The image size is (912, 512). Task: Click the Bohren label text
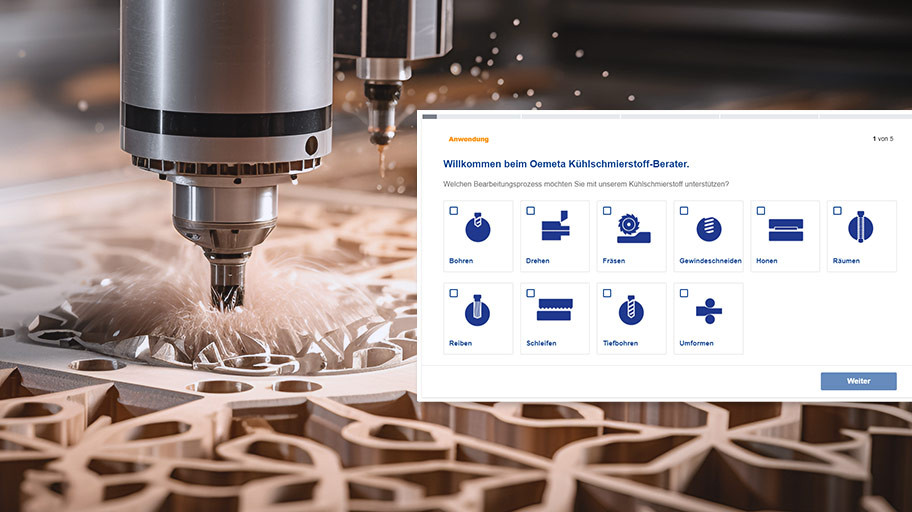[461, 261]
